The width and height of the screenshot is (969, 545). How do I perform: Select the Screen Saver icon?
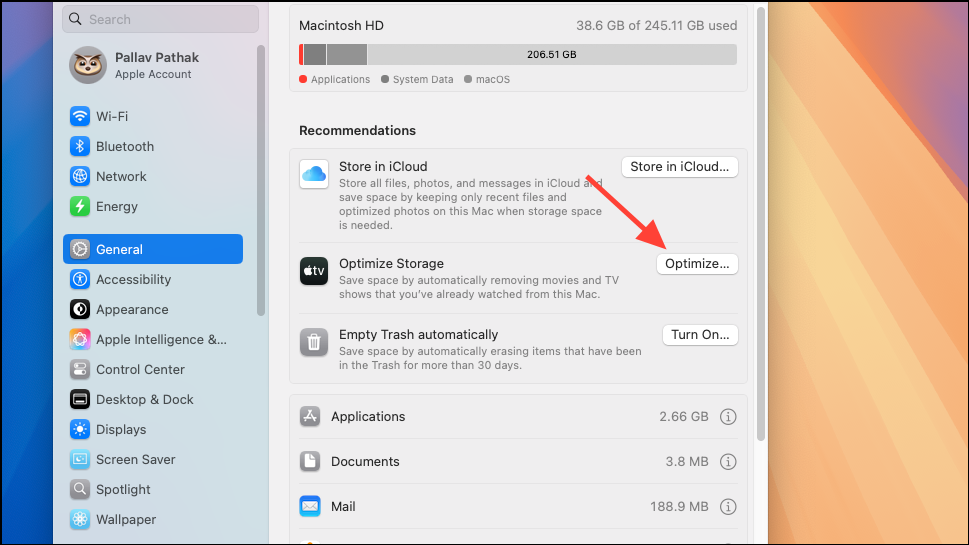click(80, 459)
